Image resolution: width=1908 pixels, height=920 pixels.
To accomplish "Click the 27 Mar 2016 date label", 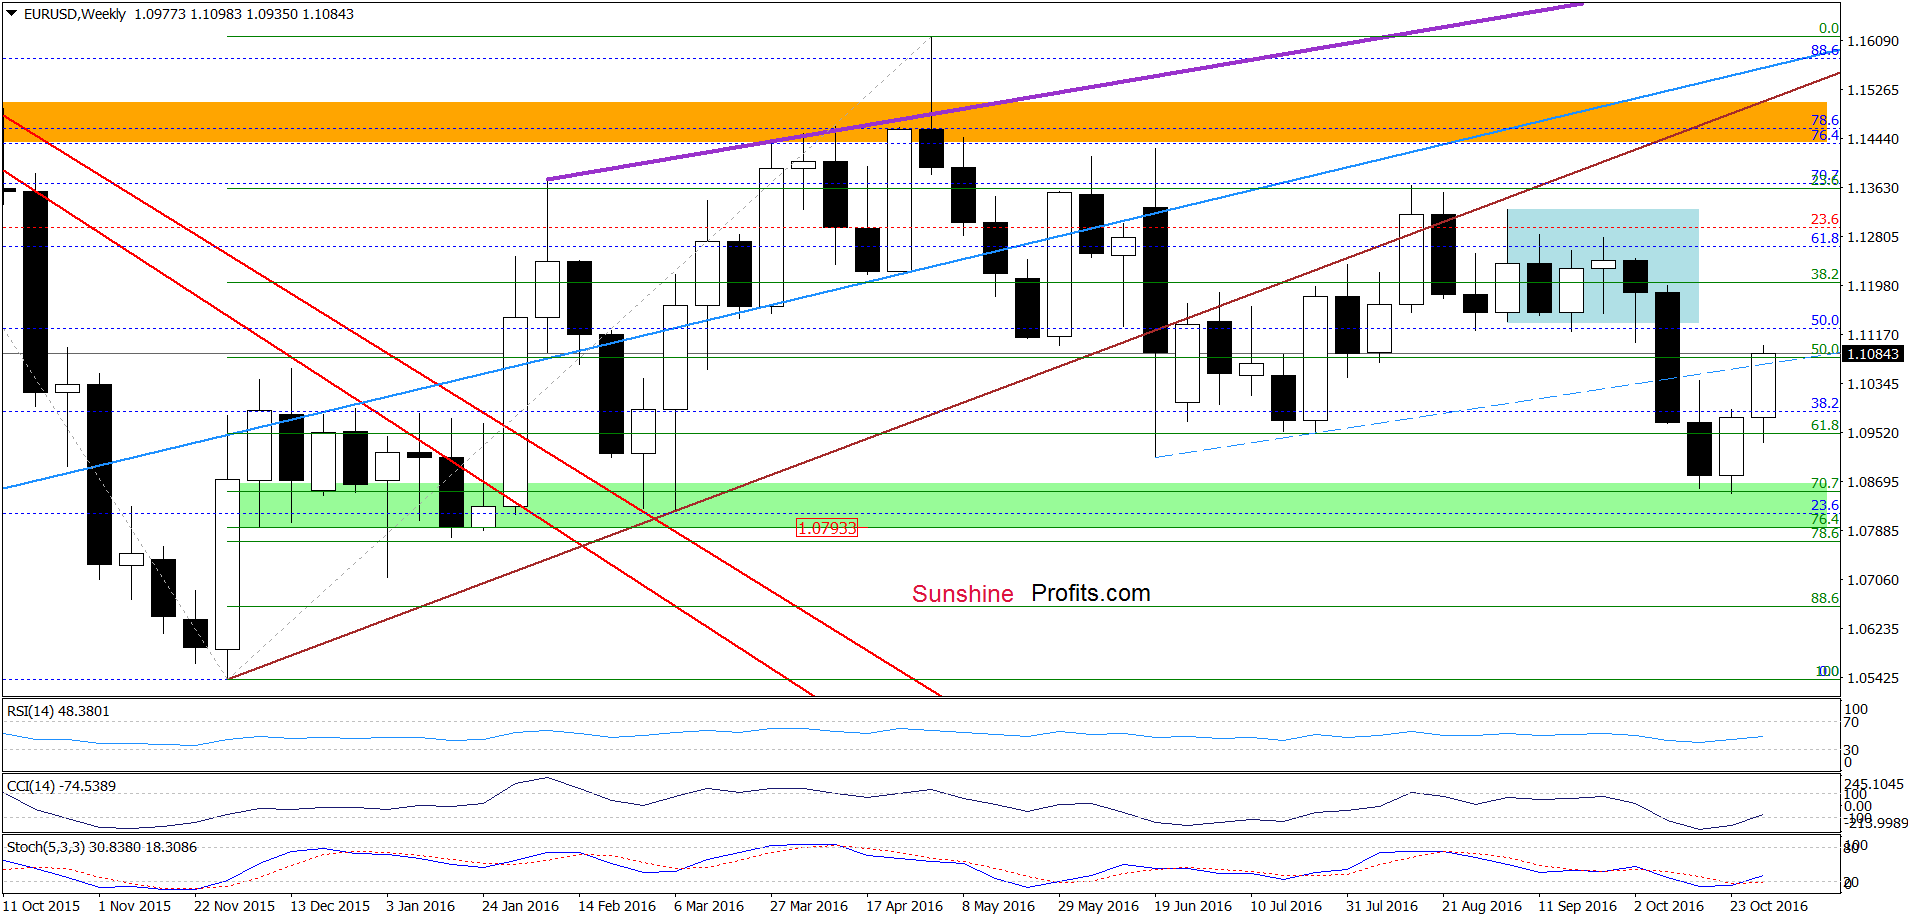I will click(x=809, y=906).
